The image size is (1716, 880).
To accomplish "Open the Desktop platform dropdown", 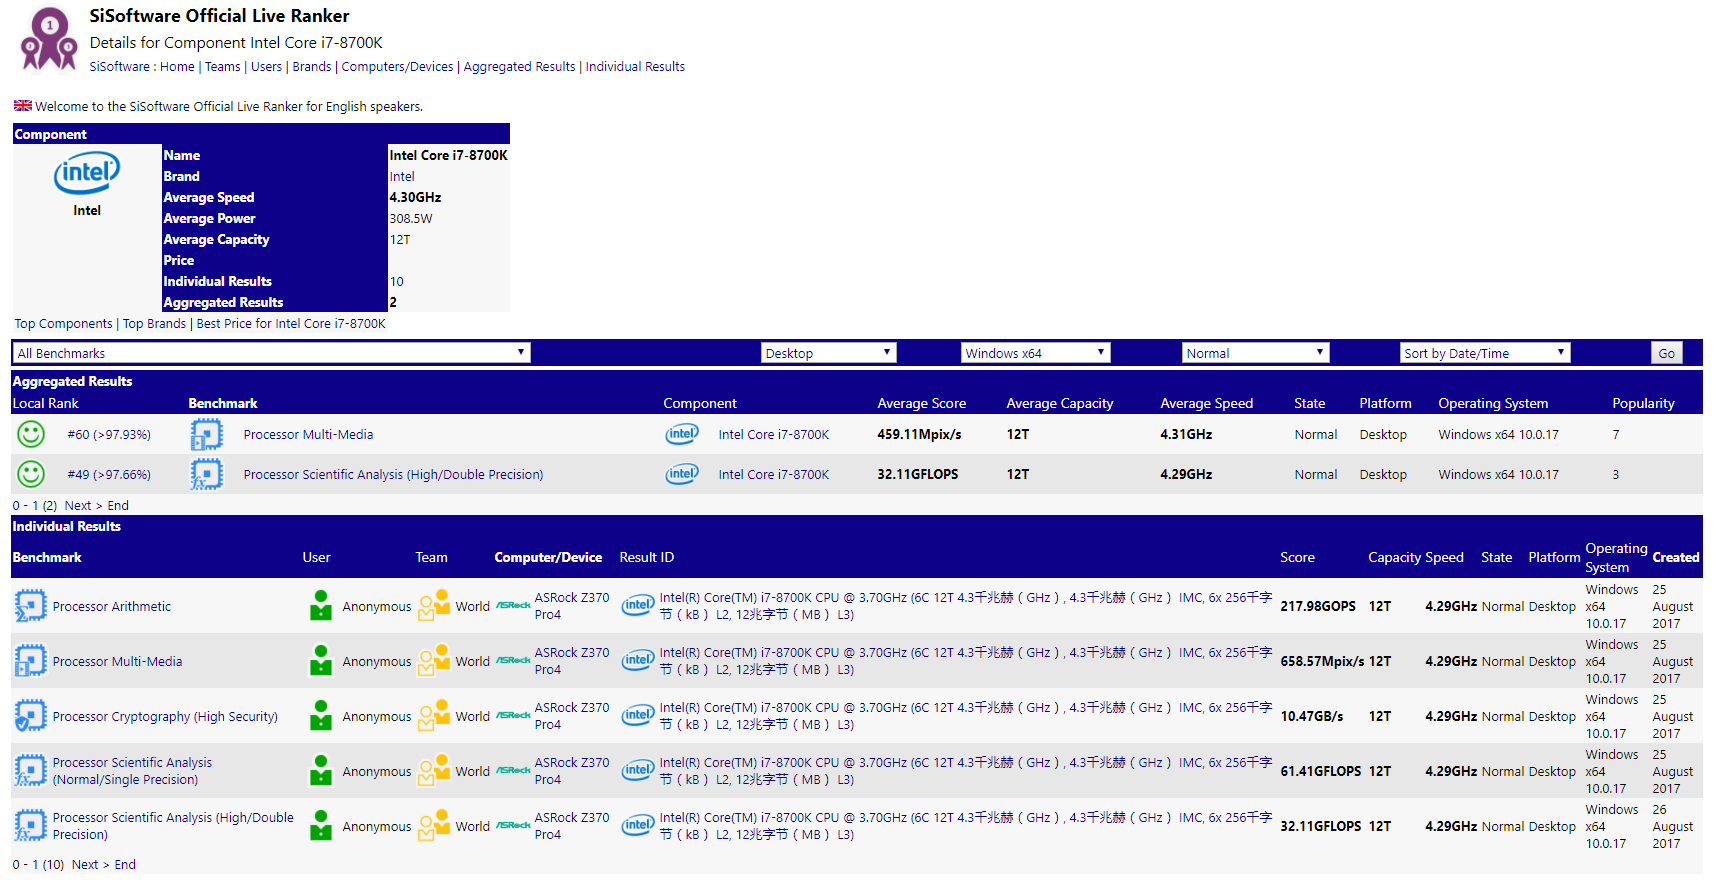I will 829,353.
